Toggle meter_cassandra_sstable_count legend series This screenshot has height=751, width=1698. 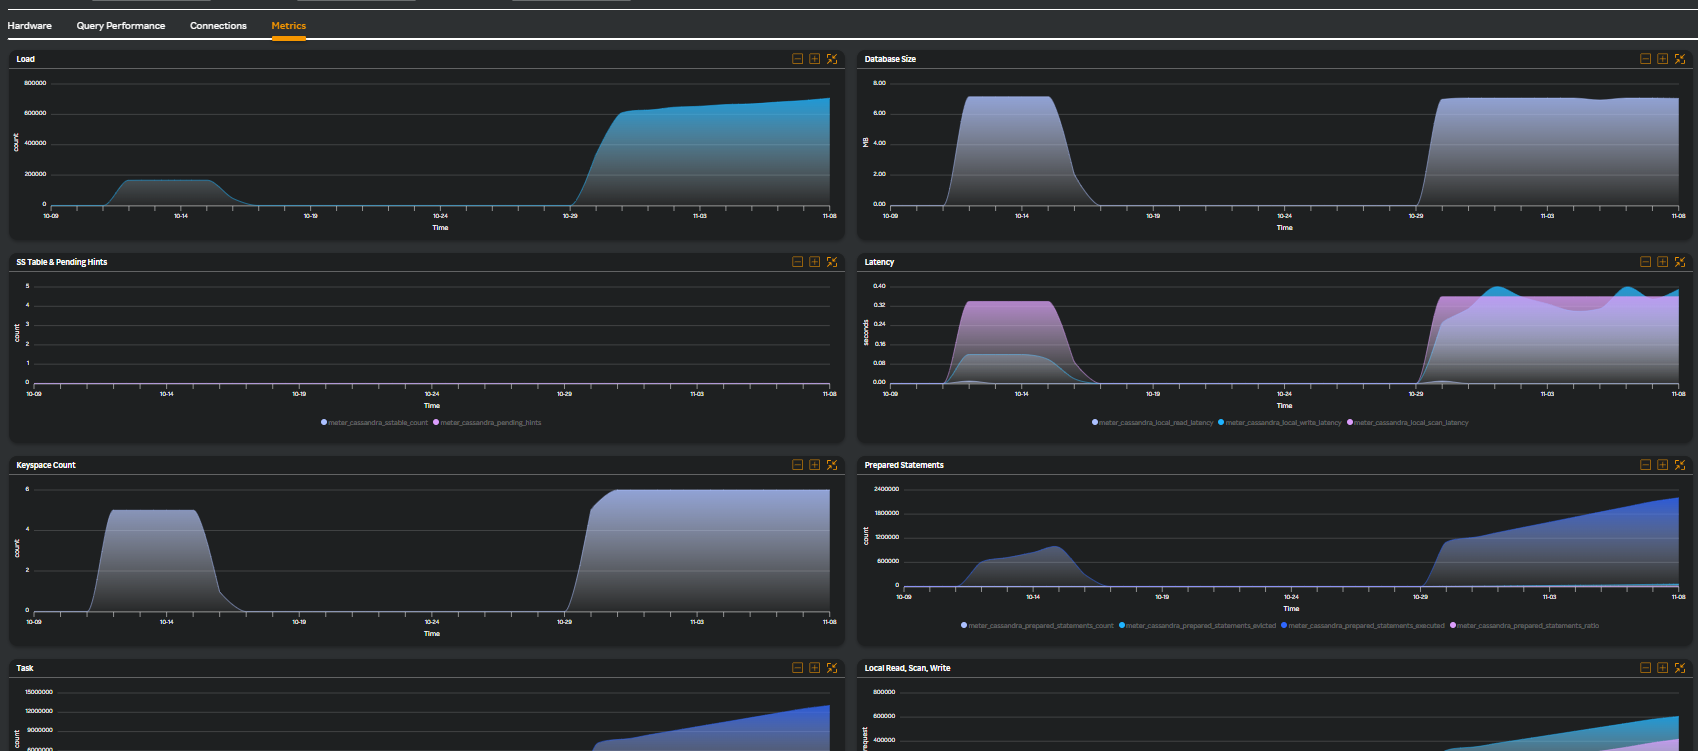tap(375, 423)
